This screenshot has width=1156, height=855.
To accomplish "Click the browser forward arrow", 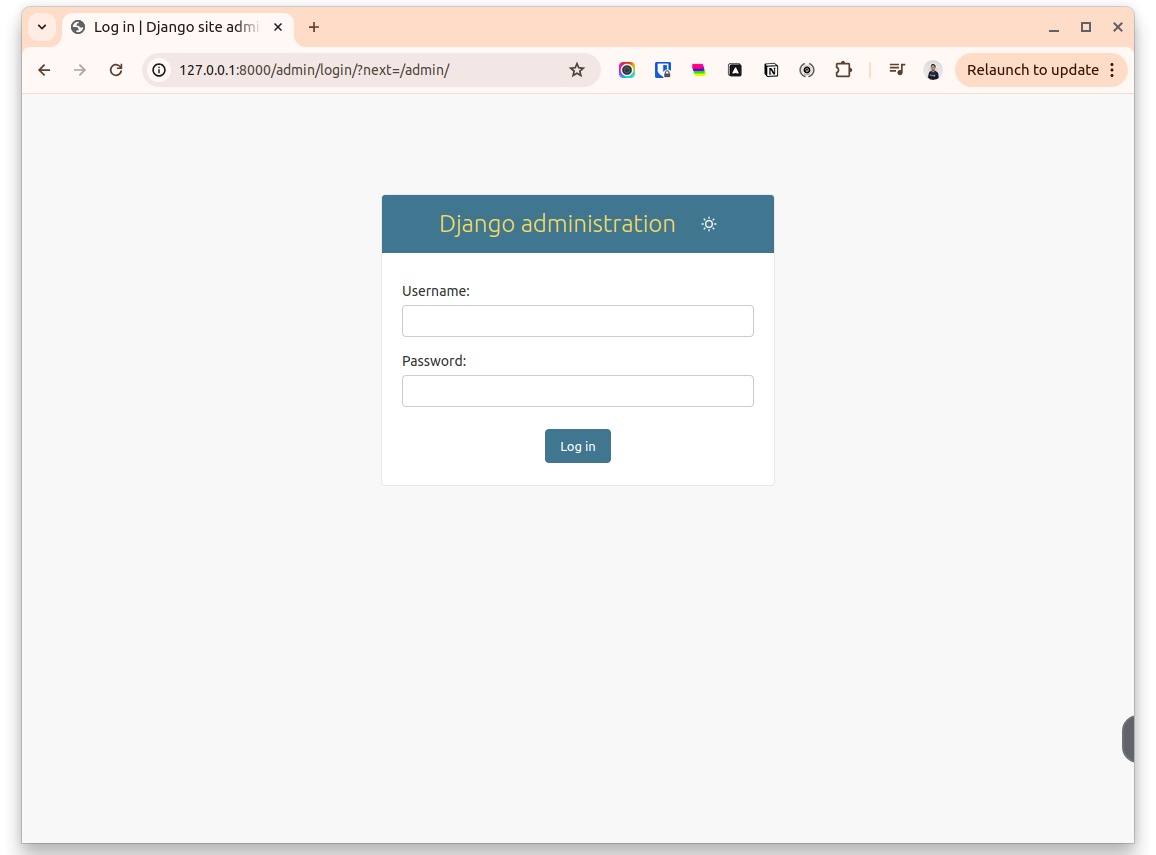I will pos(80,70).
